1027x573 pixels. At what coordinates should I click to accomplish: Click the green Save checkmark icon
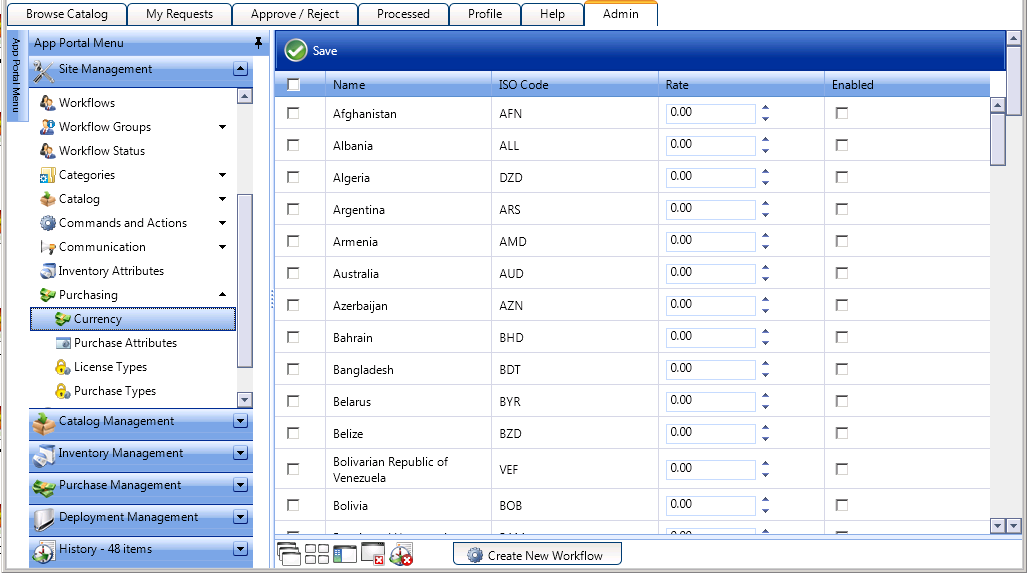tap(296, 50)
